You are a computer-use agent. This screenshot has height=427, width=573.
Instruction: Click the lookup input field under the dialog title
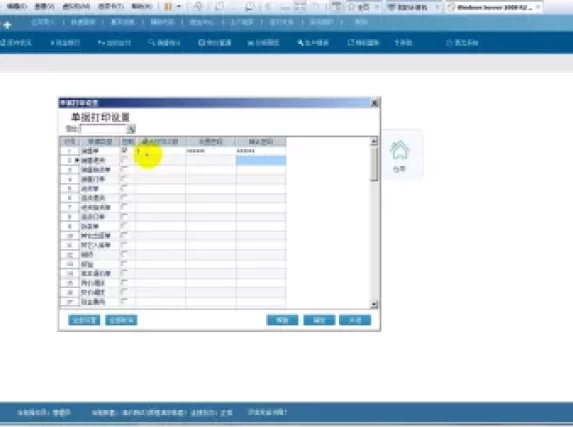coord(103,129)
